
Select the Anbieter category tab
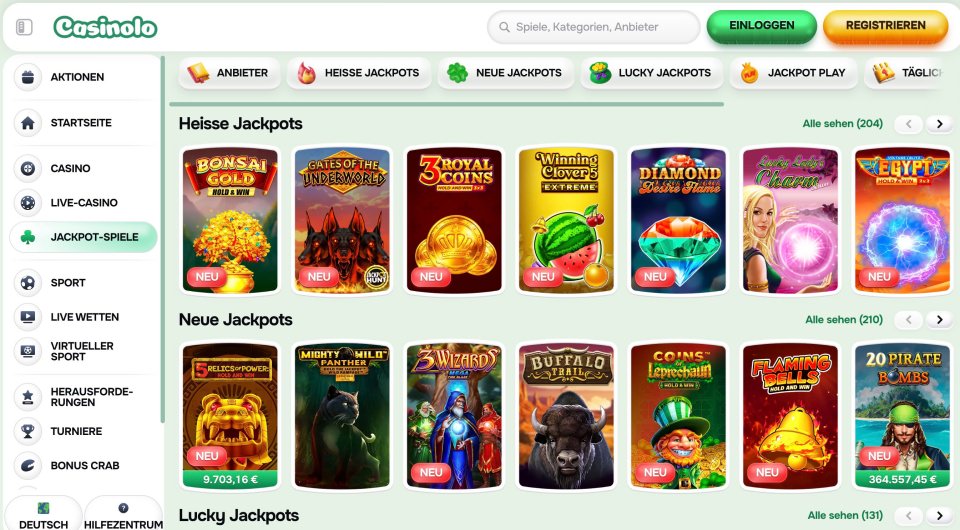229,73
